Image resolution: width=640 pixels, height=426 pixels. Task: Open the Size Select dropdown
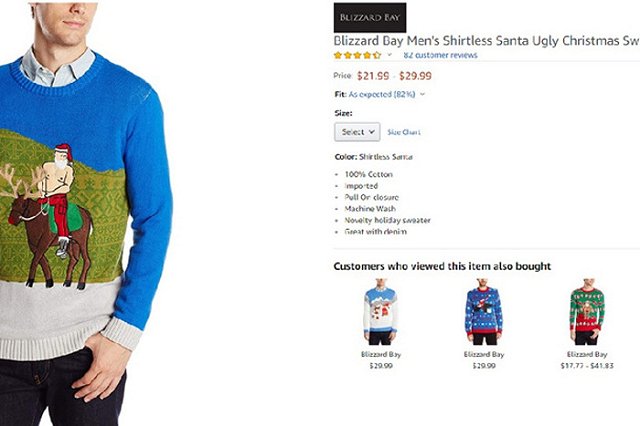point(357,132)
